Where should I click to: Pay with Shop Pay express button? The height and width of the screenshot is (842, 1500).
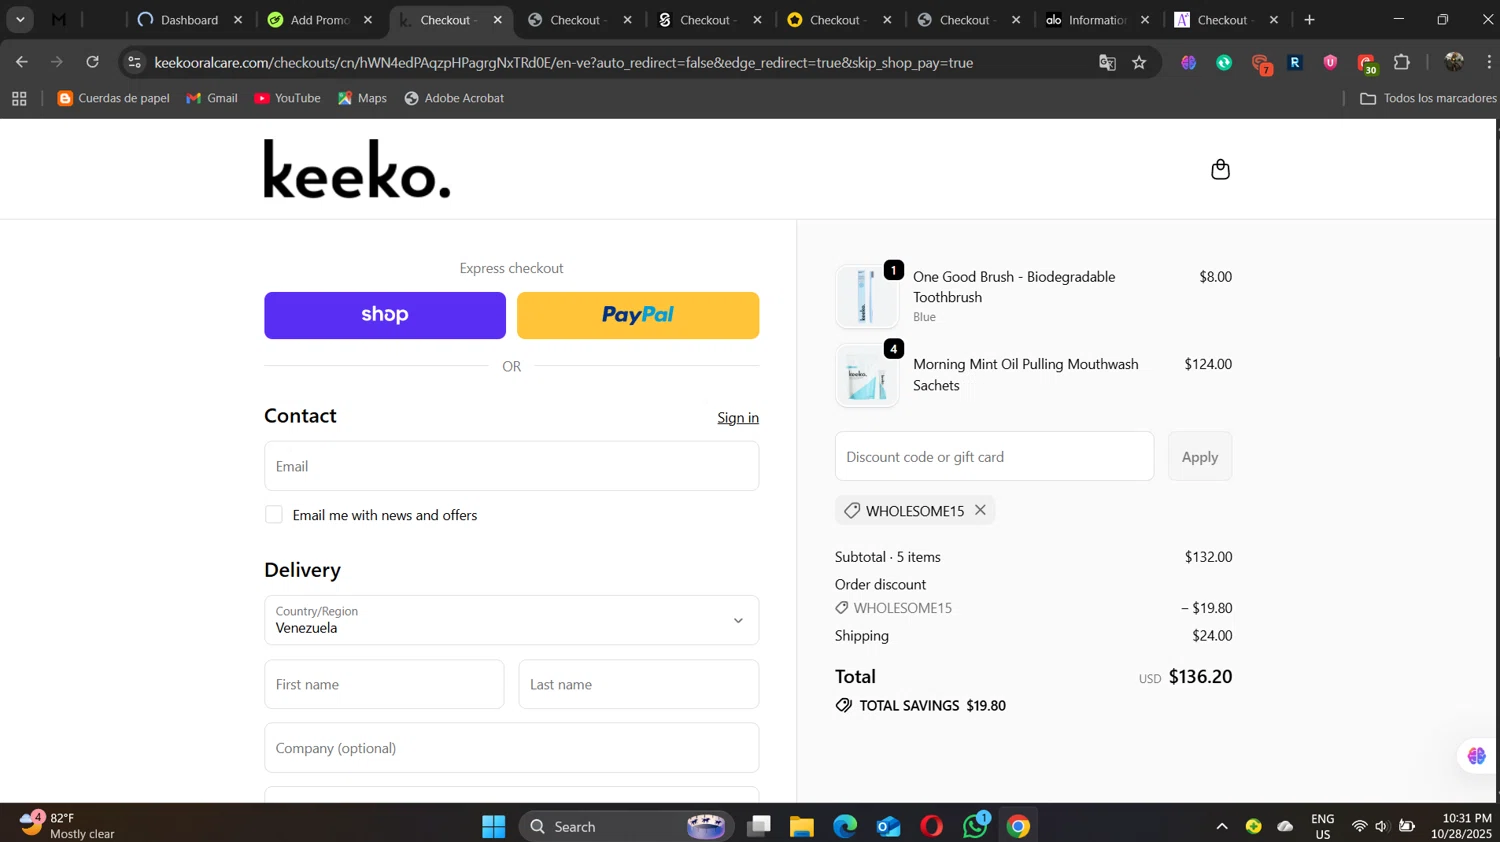pyautogui.click(x=385, y=315)
